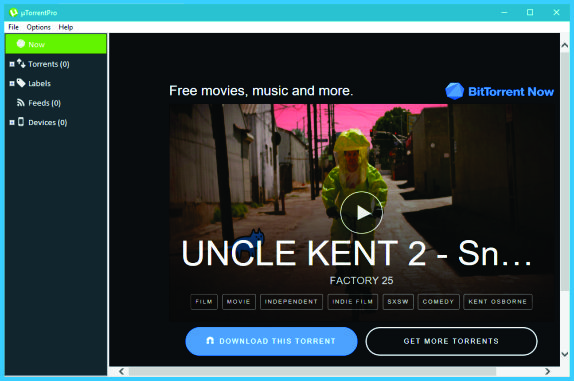Click the horizontal scrollbar thumb
Image resolution: width=574 pixels, height=381 pixels.
[x=312, y=371]
